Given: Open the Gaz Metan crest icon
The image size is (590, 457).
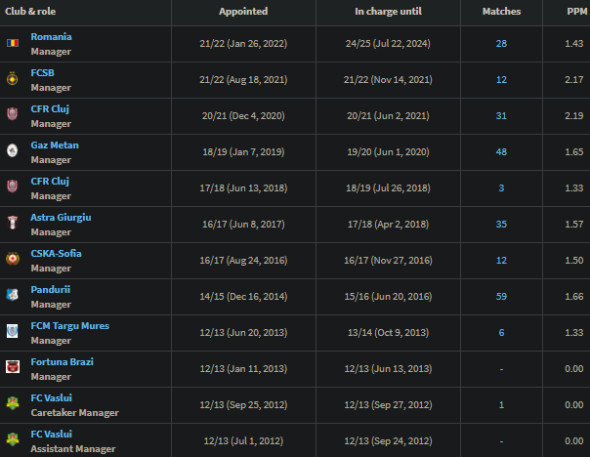Looking at the screenshot, I should pos(12,151).
